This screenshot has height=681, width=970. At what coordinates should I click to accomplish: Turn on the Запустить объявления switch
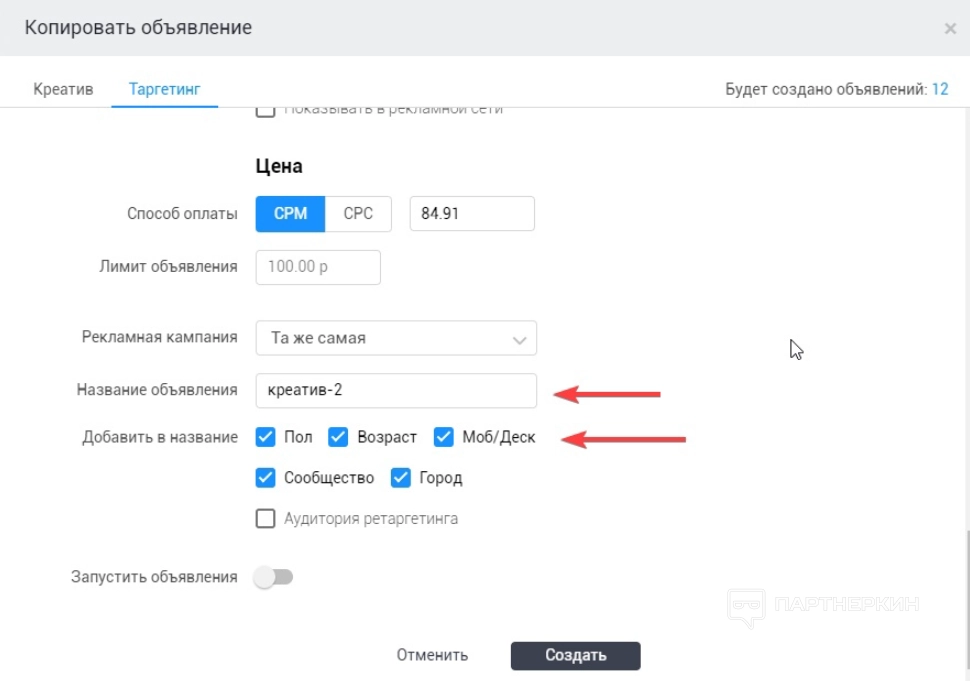coord(273,577)
